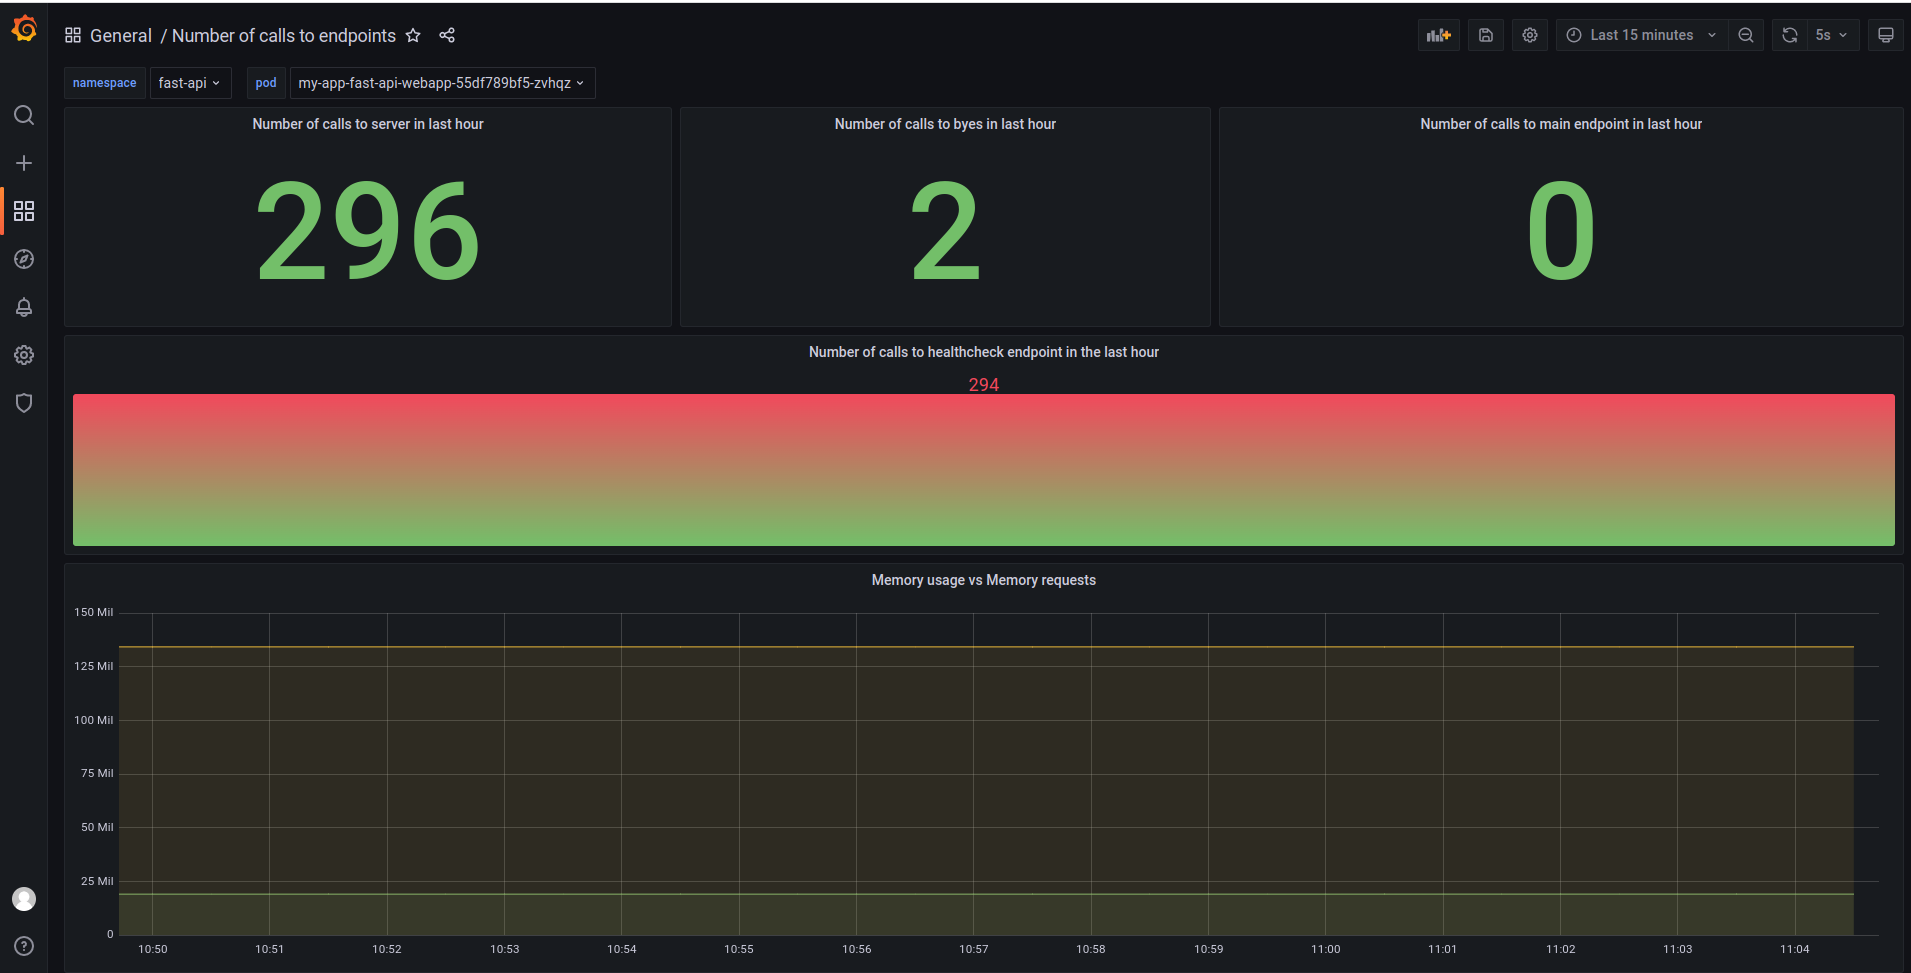Expand the namespace fast-api variable dropdown
The image size is (1911, 973).
tap(190, 83)
